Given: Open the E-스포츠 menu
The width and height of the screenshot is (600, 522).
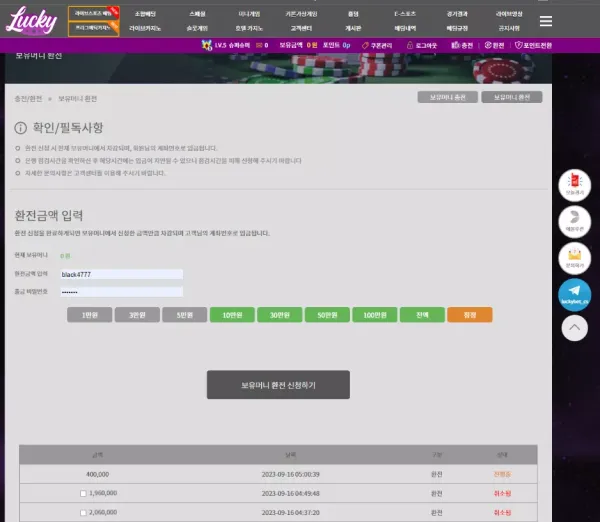Looking at the screenshot, I should [x=405, y=14].
